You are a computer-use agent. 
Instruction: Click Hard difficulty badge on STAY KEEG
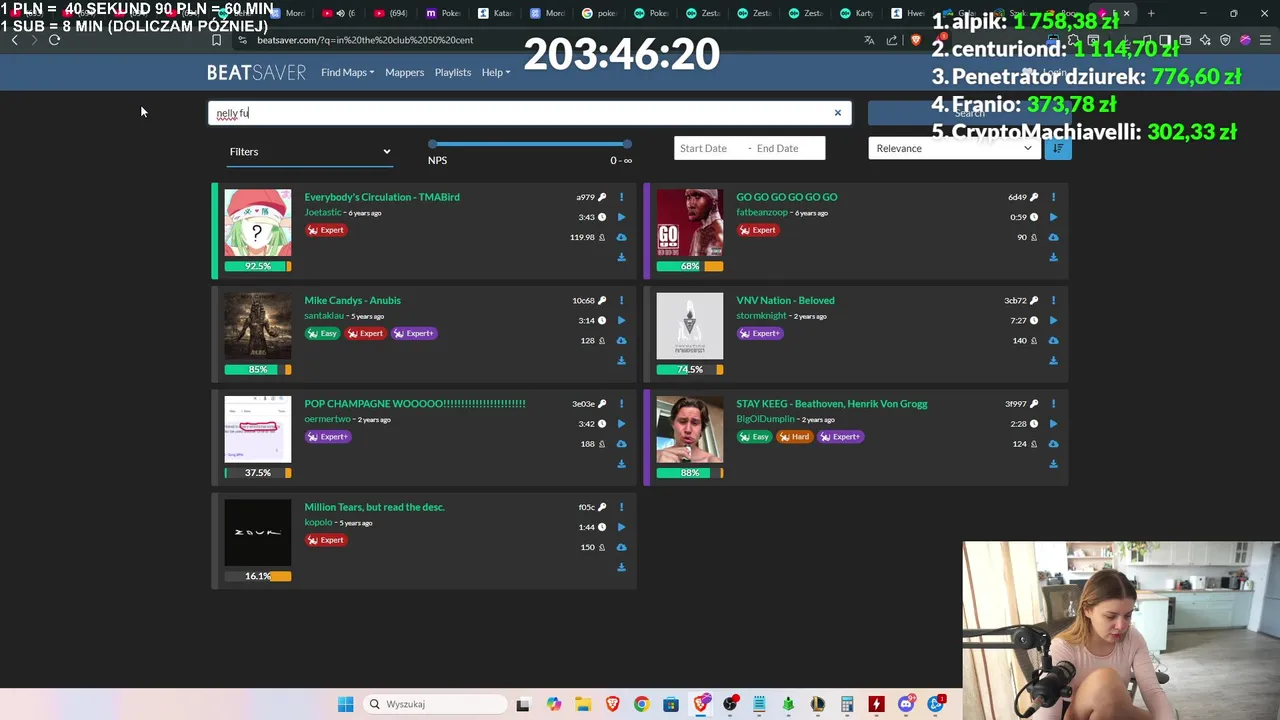[x=794, y=437]
